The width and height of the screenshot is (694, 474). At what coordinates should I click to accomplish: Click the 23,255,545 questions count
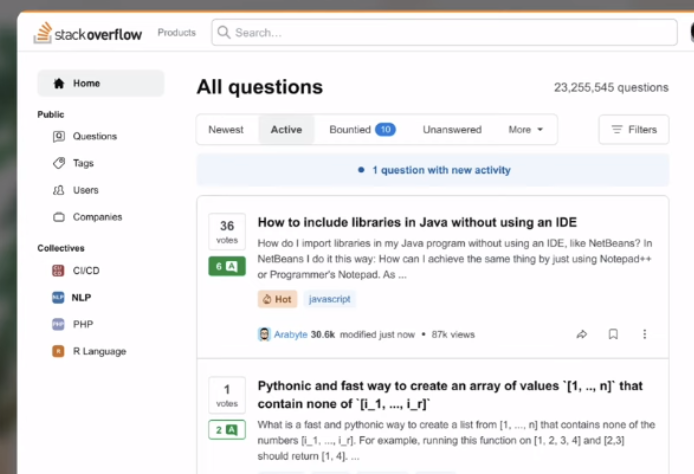coord(611,88)
